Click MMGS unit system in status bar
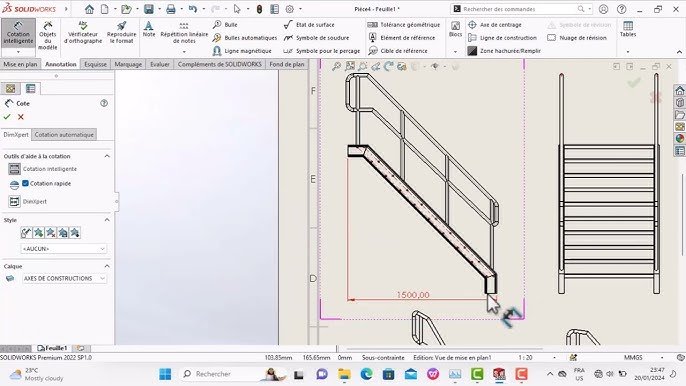Image resolution: width=686 pixels, height=386 pixels. [x=633, y=358]
